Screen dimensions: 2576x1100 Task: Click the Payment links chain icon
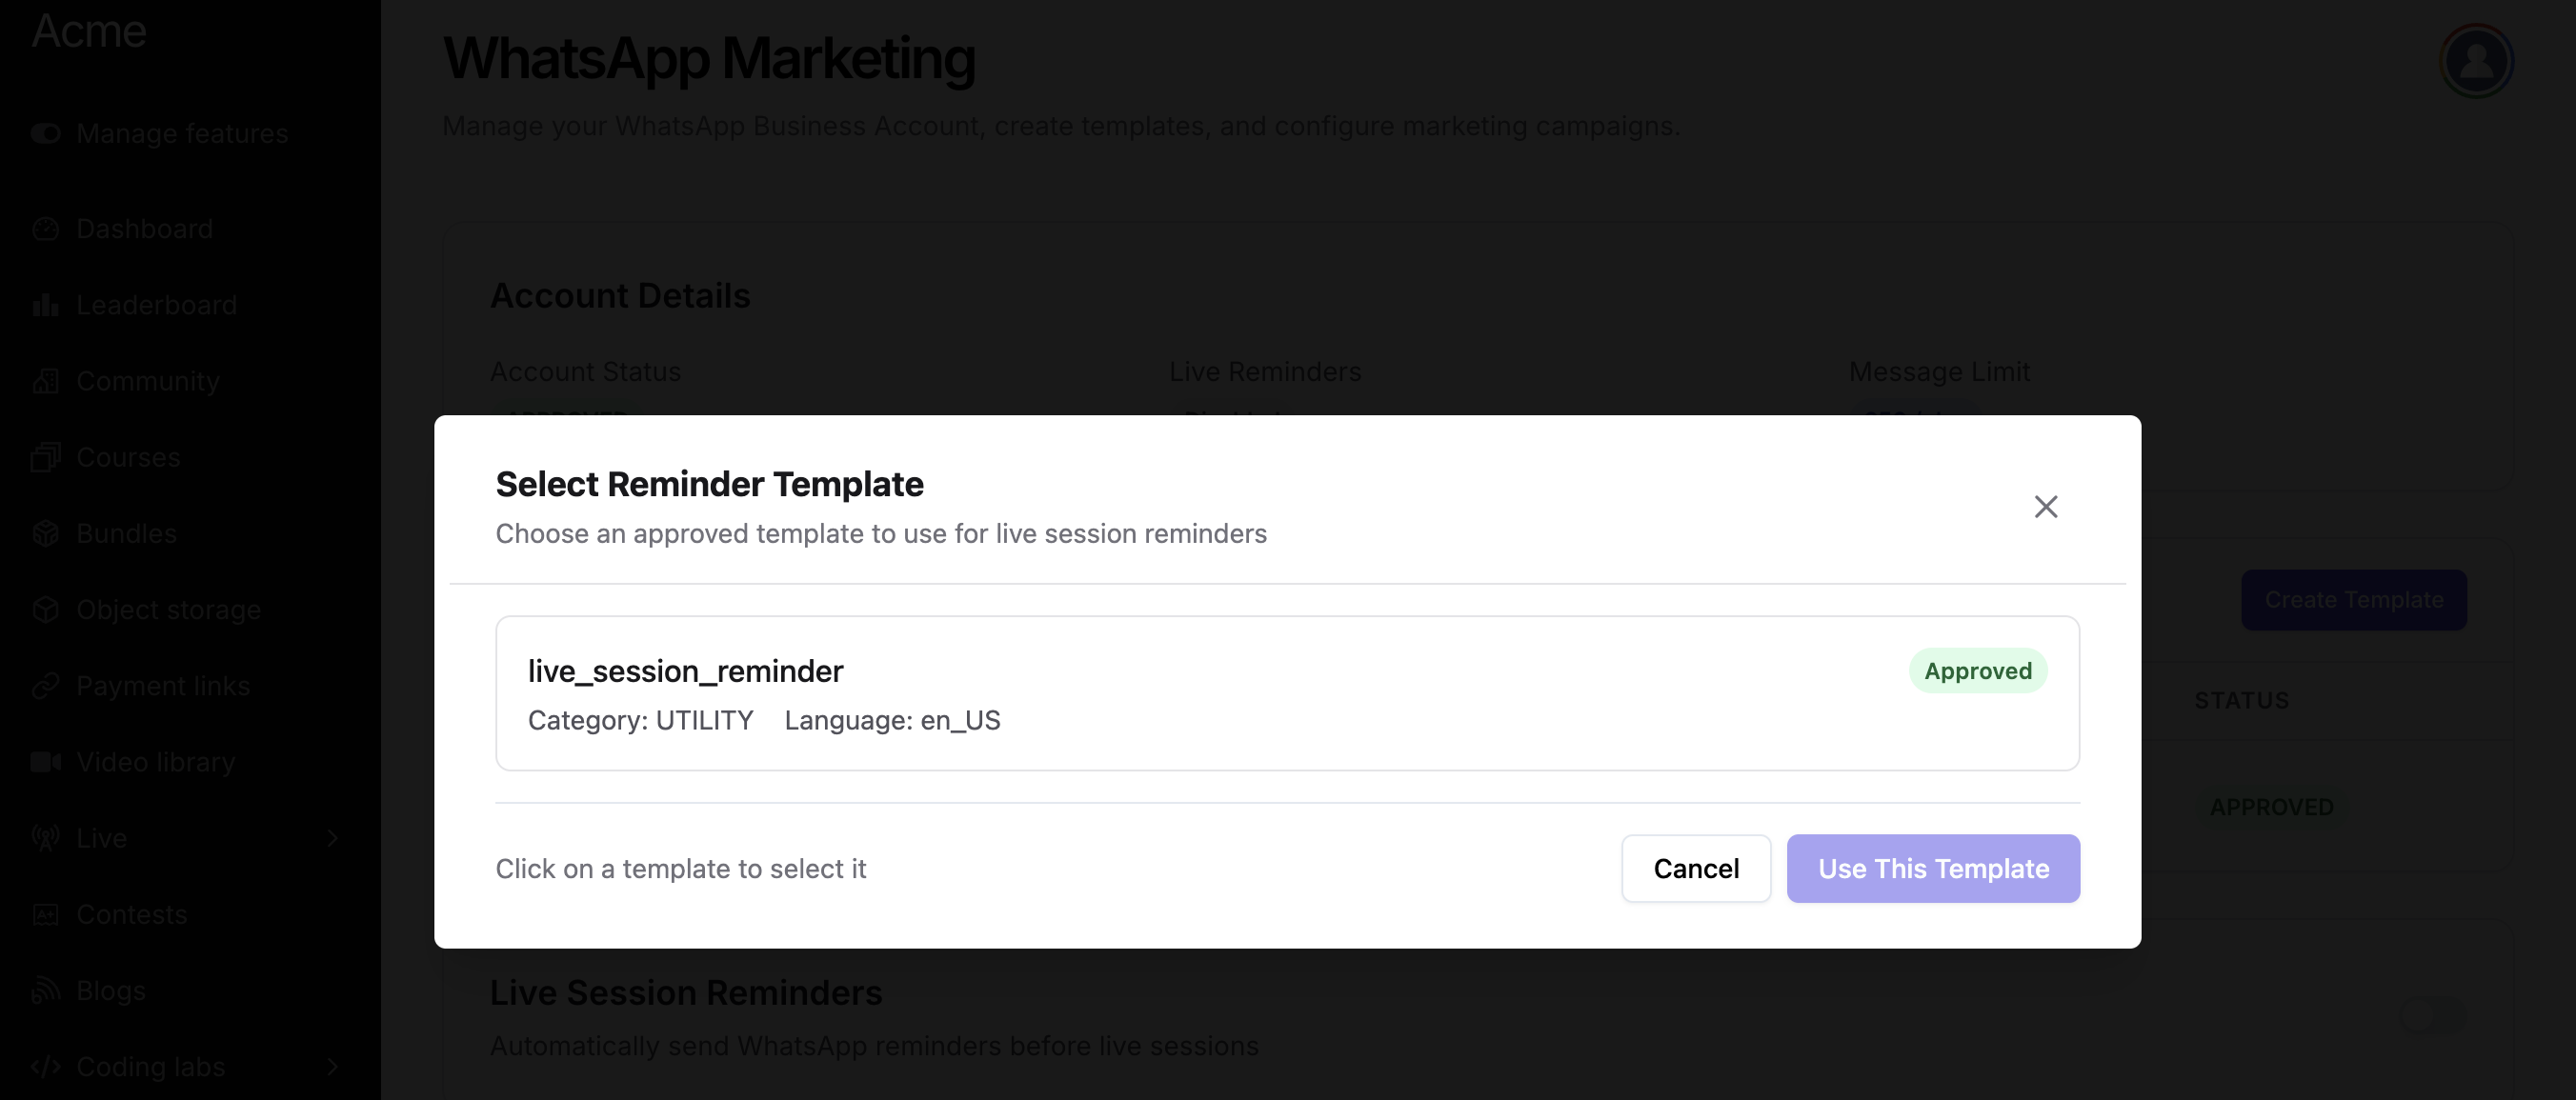(46, 686)
